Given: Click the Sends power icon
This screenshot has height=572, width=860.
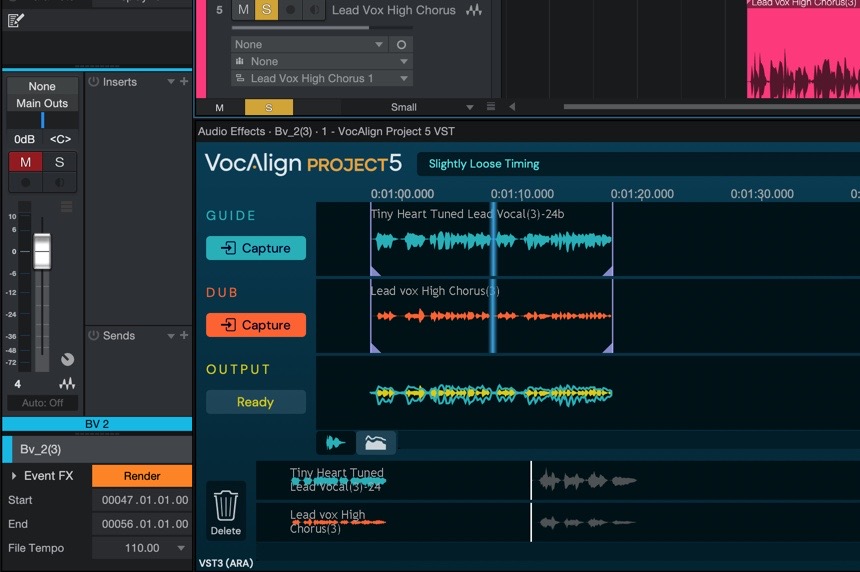Looking at the screenshot, I should [x=93, y=336].
